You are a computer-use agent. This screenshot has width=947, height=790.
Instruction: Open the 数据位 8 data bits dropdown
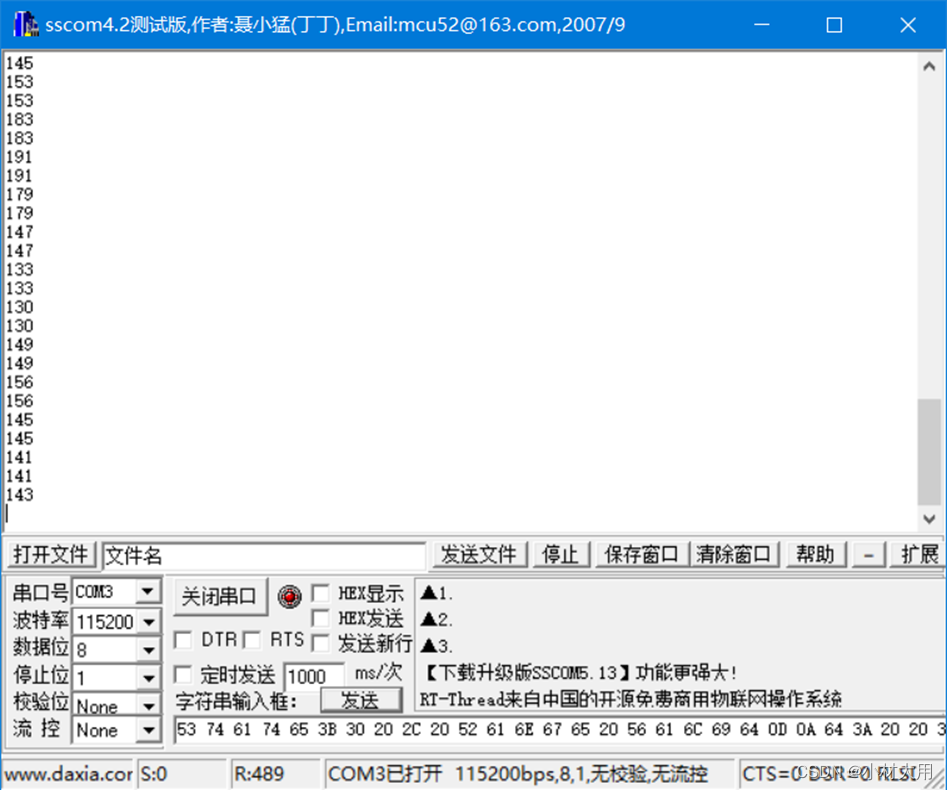(x=148, y=650)
